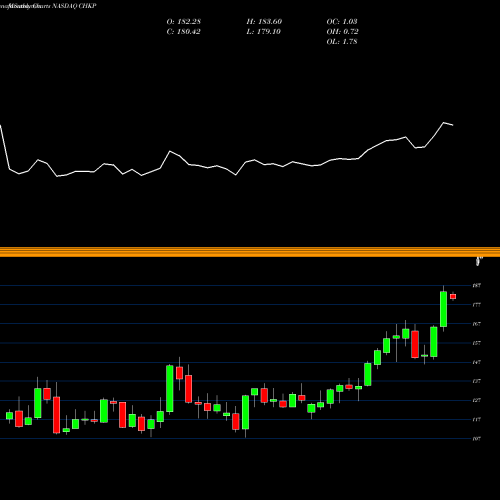The image size is (500, 500).
Task: Click the 127 price axis label
Action: (x=477, y=400)
